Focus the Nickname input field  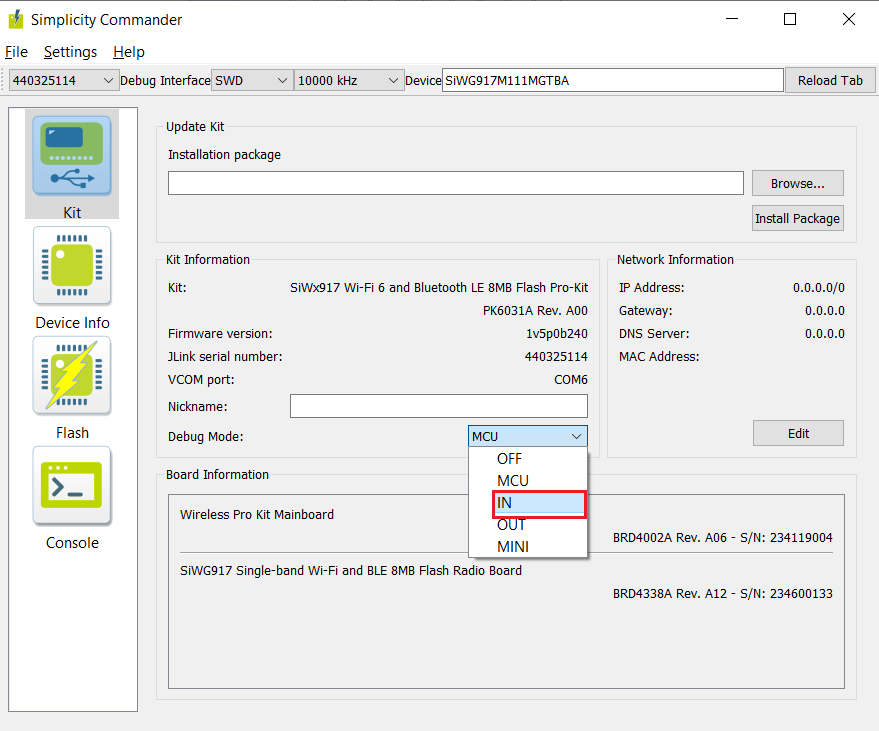439,406
